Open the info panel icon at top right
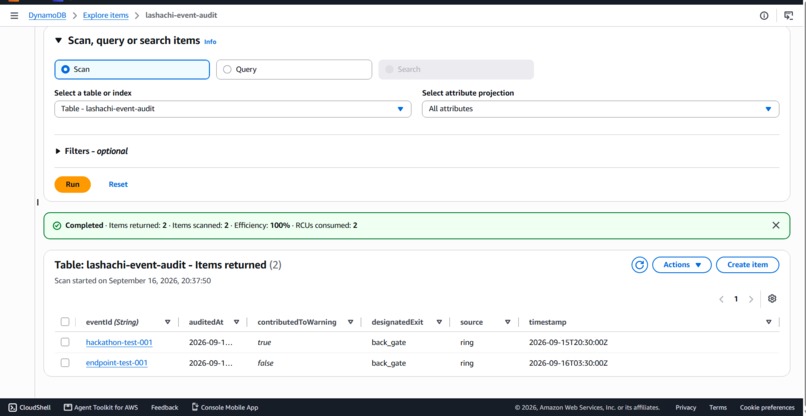This screenshot has width=806, height=416. tap(764, 16)
